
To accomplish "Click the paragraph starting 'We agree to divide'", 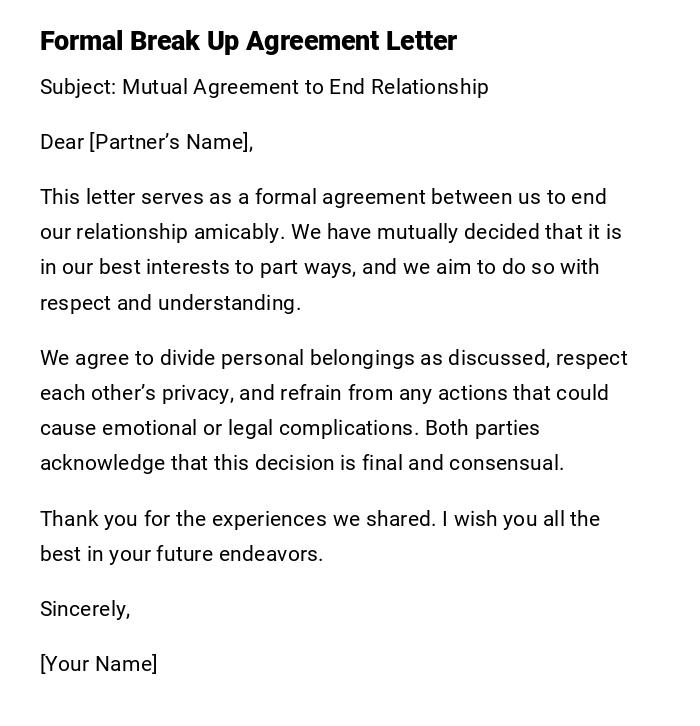I will pyautogui.click(x=333, y=410).
